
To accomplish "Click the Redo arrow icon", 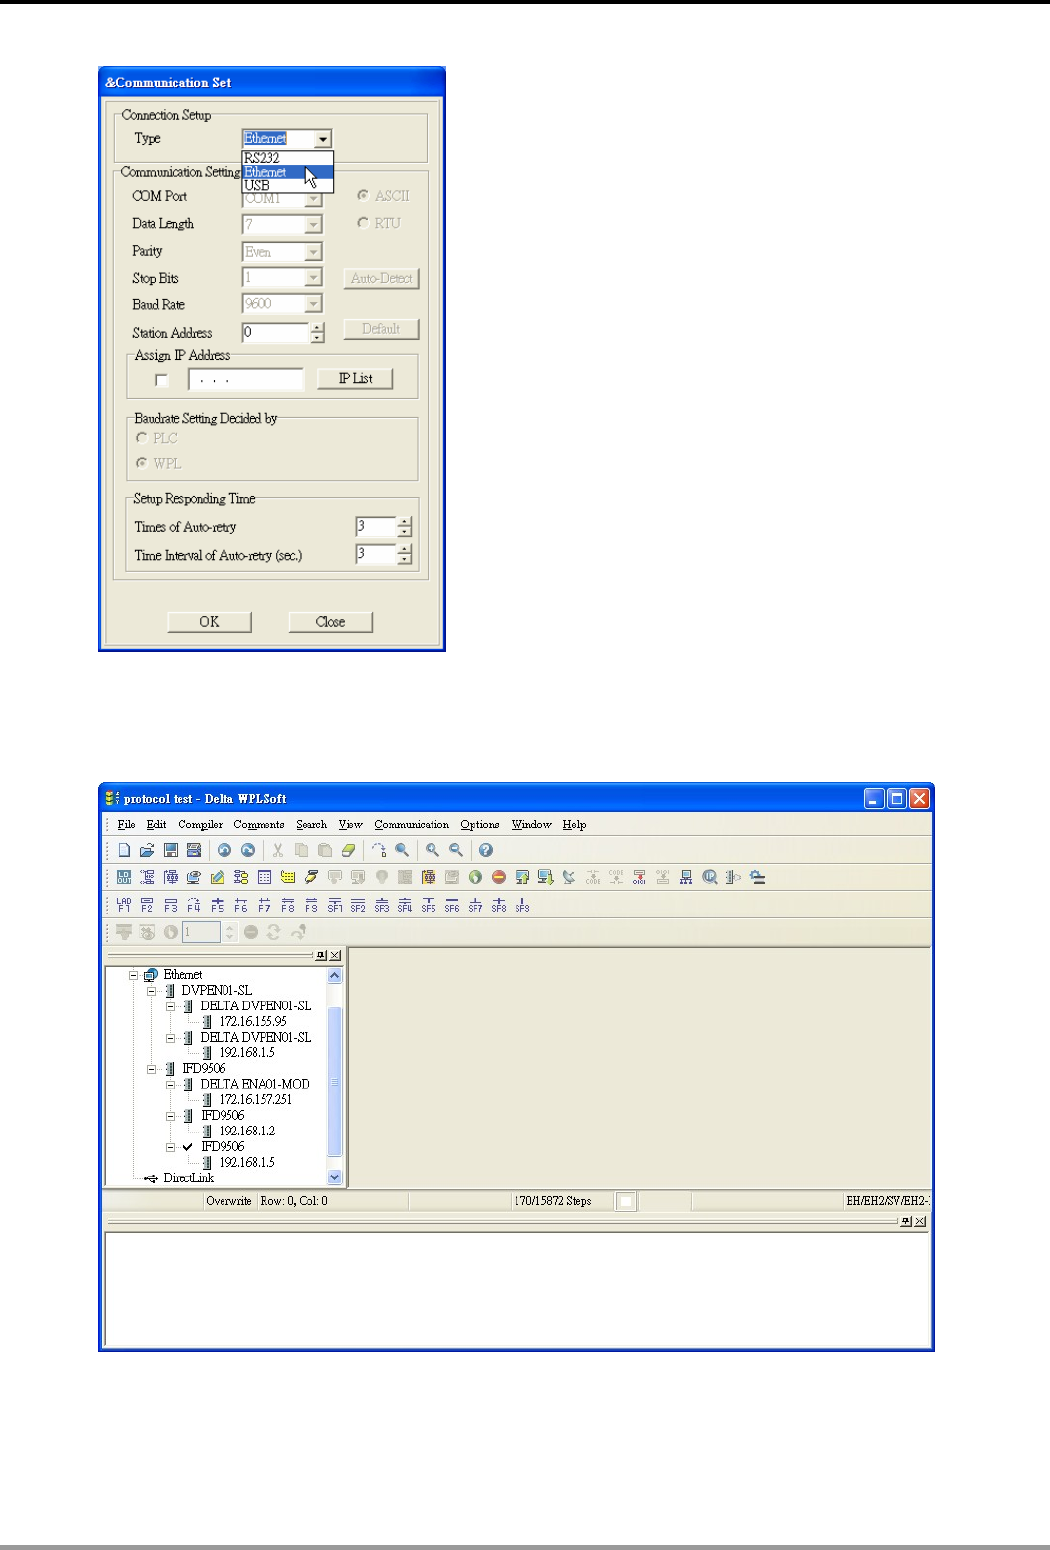I will tap(248, 850).
